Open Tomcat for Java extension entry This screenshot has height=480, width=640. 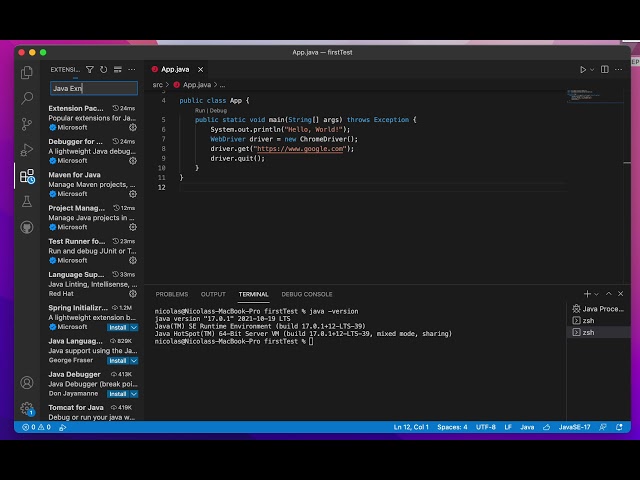93,412
